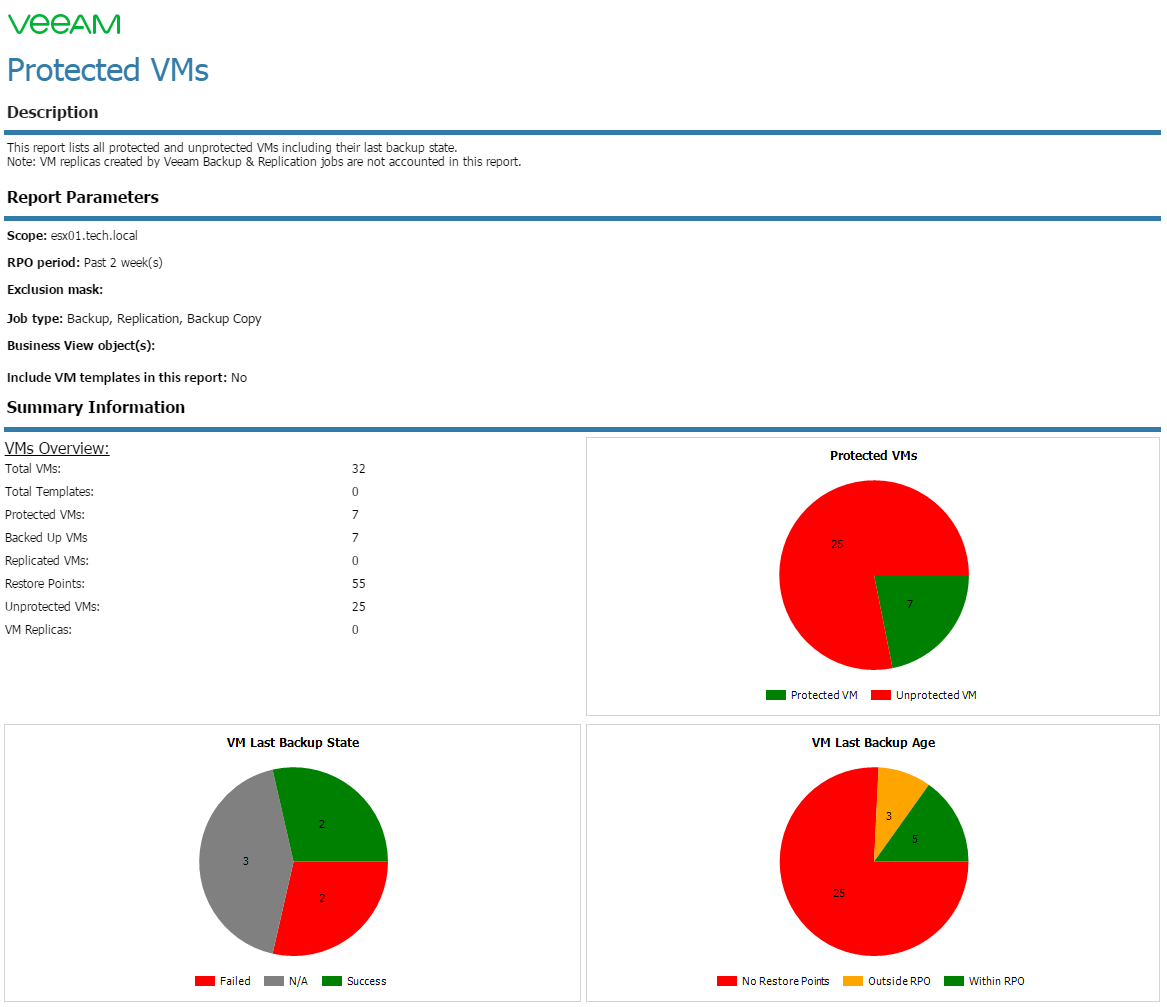
Task: Click the Include VM templates value No
Action: click(x=239, y=377)
